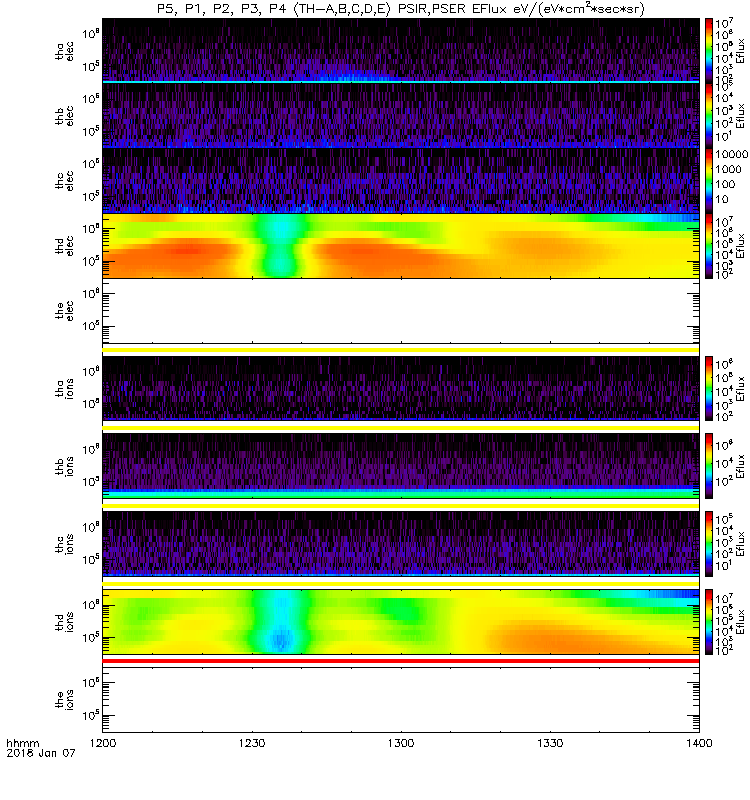Click the tha elec spectrogram panel
This screenshot has width=750, height=800.
point(401,51)
